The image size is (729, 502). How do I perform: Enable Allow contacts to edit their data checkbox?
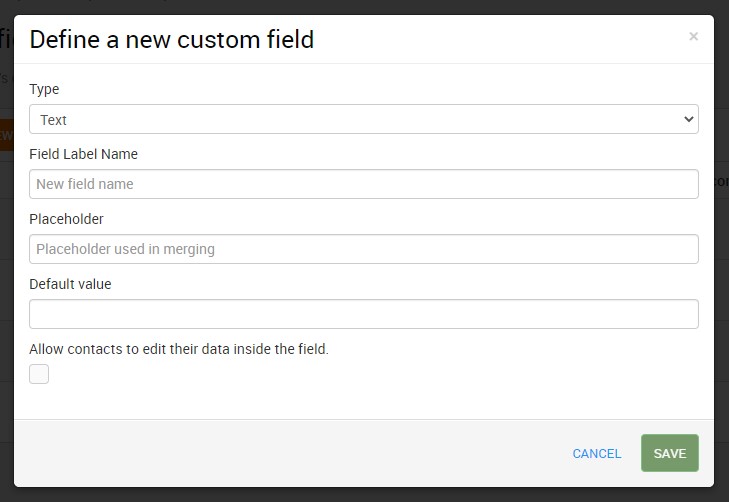click(39, 374)
